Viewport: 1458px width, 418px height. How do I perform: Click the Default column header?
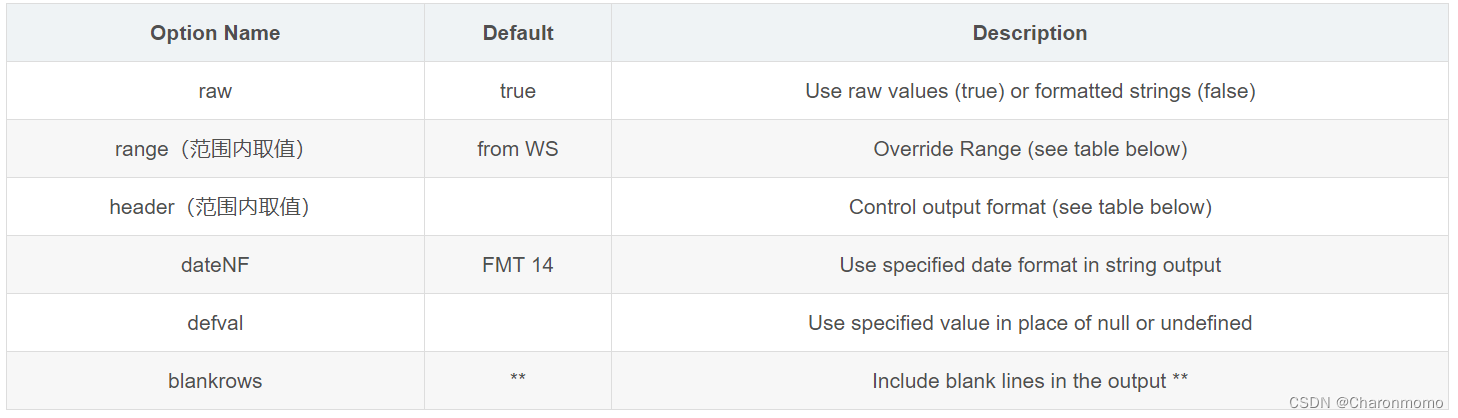coord(518,33)
